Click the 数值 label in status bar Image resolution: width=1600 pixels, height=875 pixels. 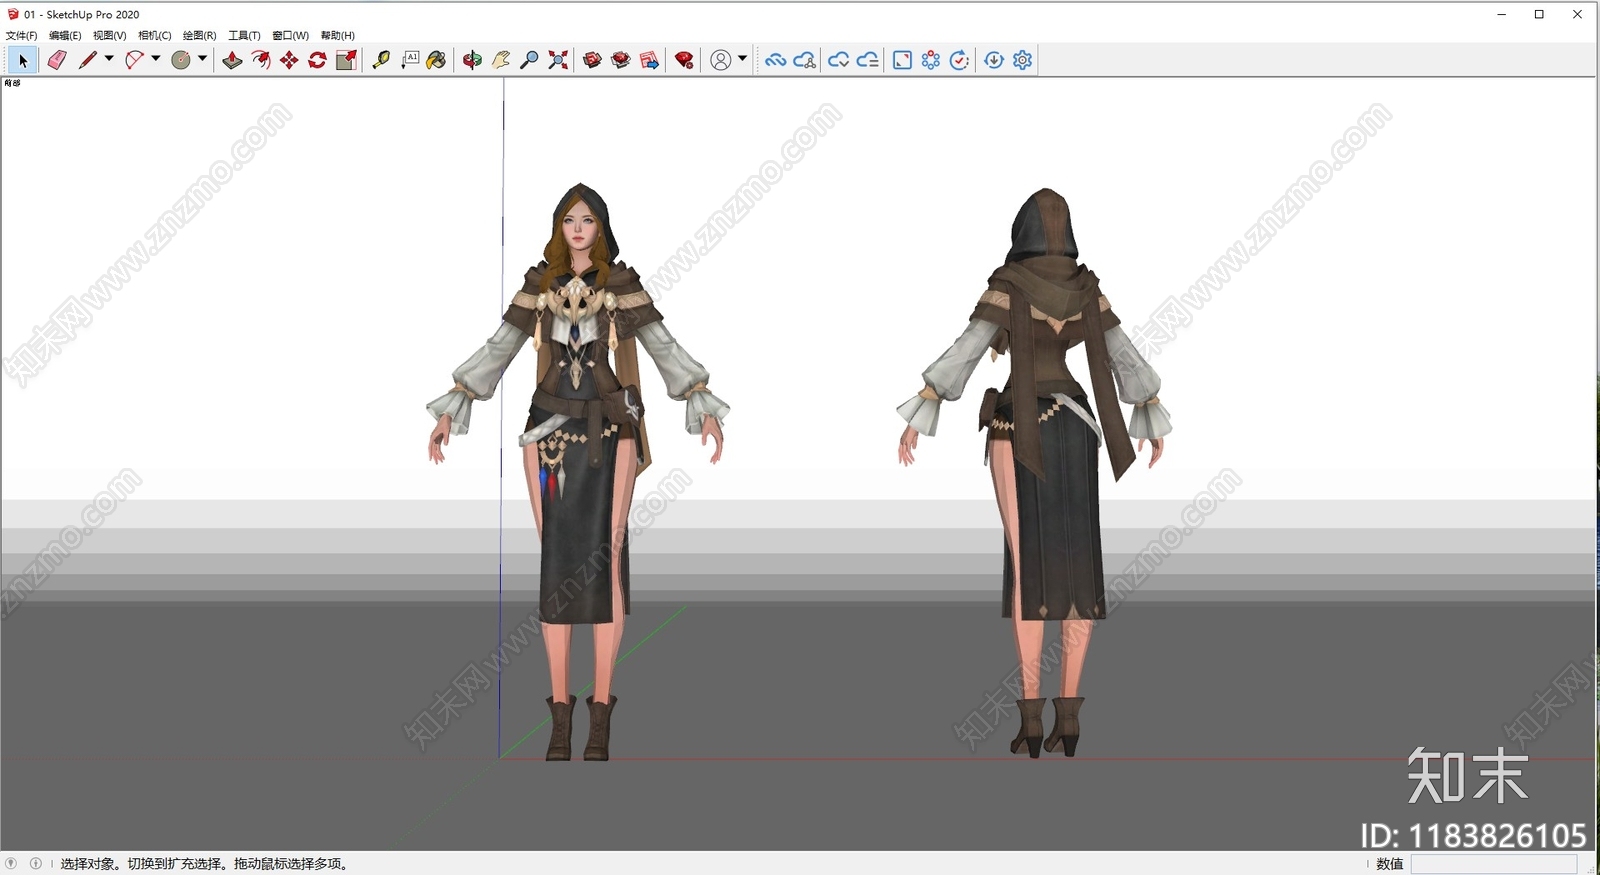[x=1390, y=864]
